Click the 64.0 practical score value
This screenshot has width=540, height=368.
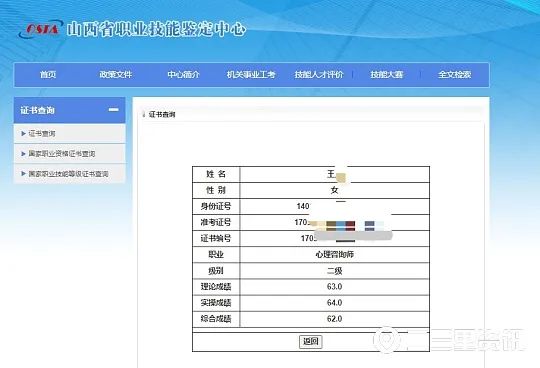coord(334,303)
